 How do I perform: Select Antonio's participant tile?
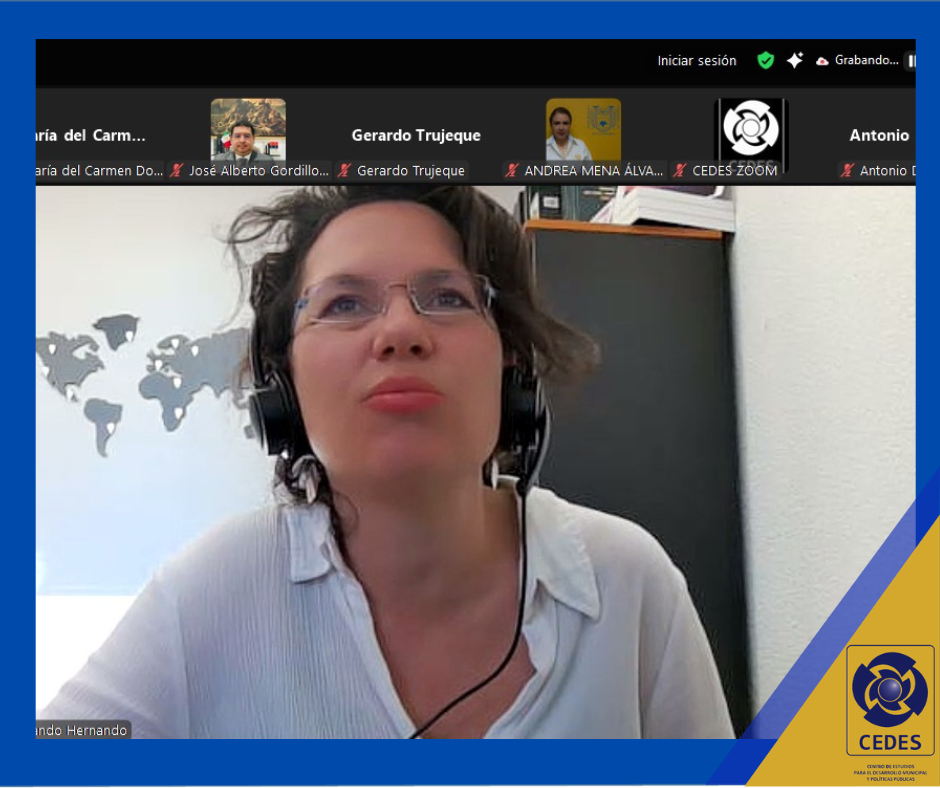(878, 135)
